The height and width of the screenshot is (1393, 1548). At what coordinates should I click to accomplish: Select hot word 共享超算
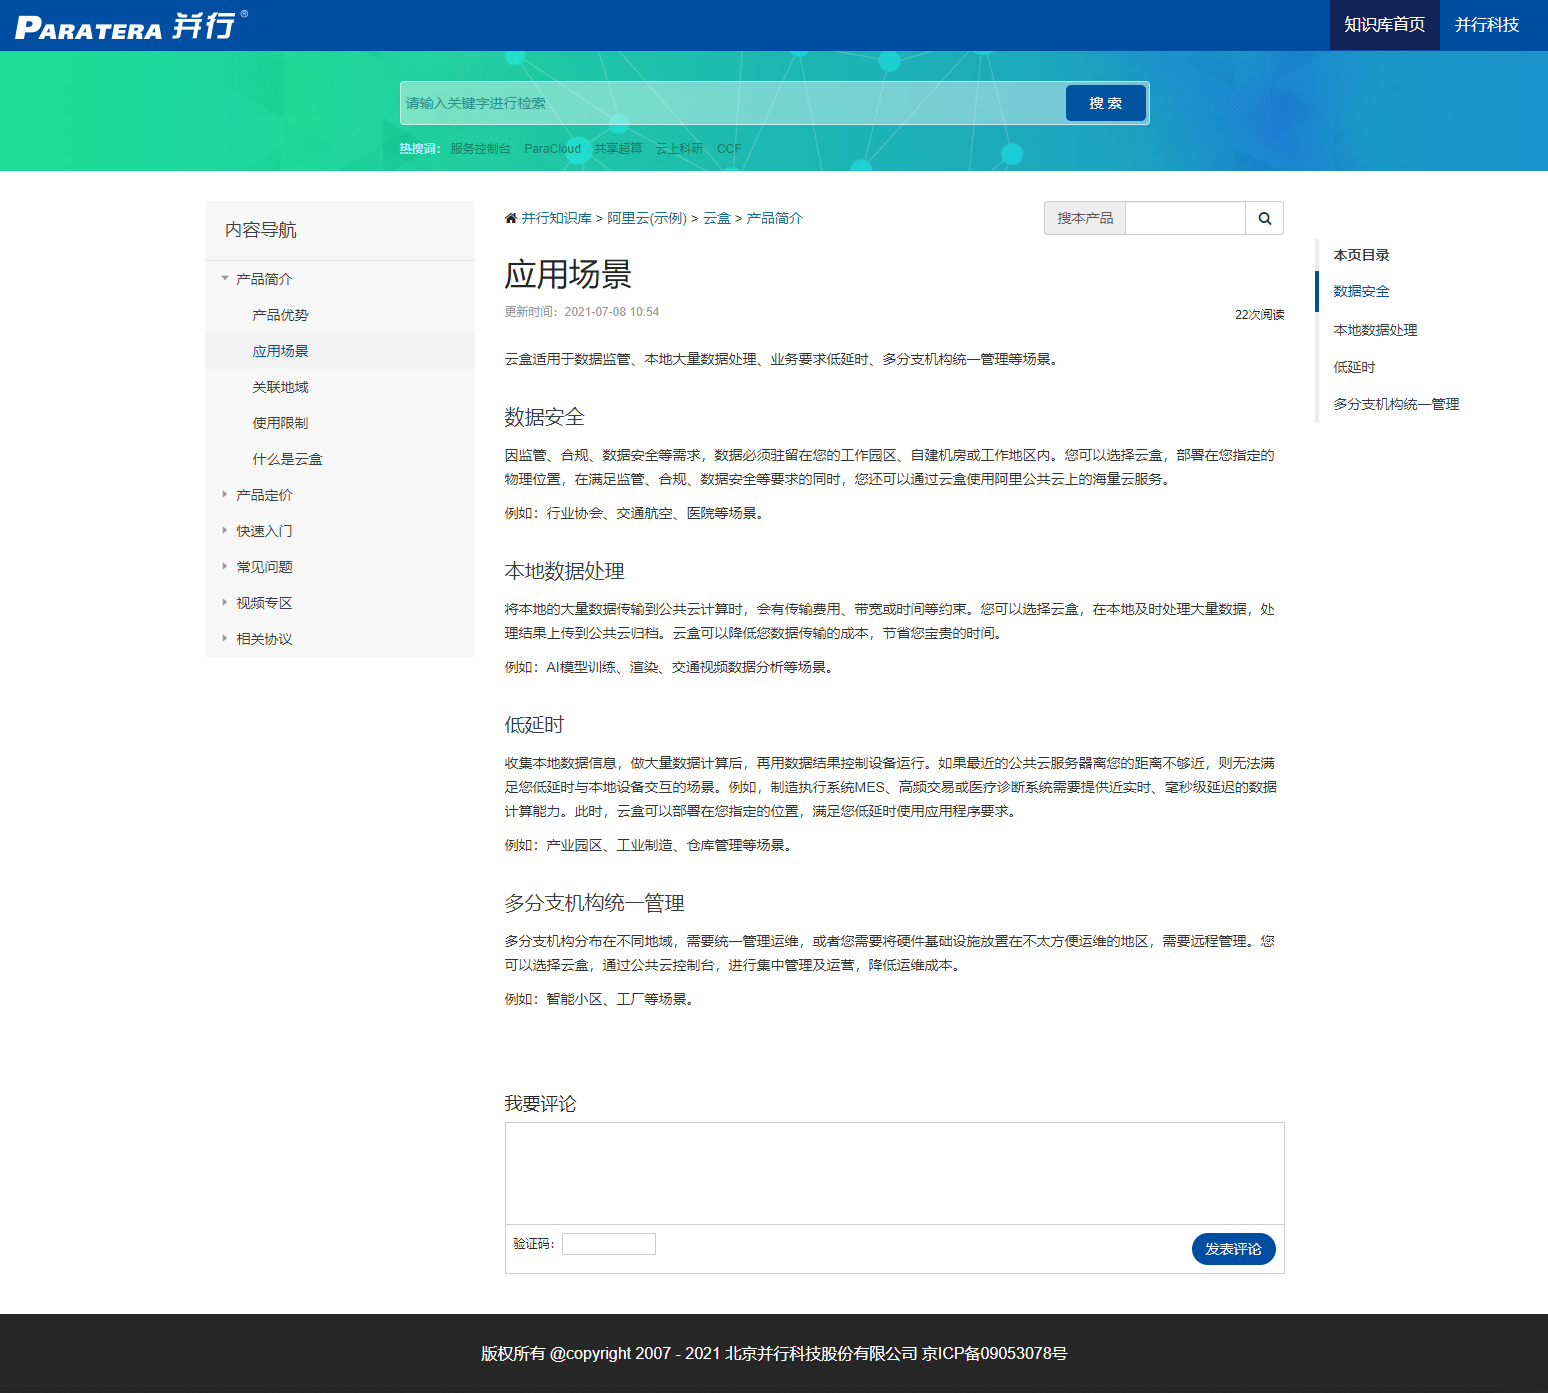tap(618, 148)
